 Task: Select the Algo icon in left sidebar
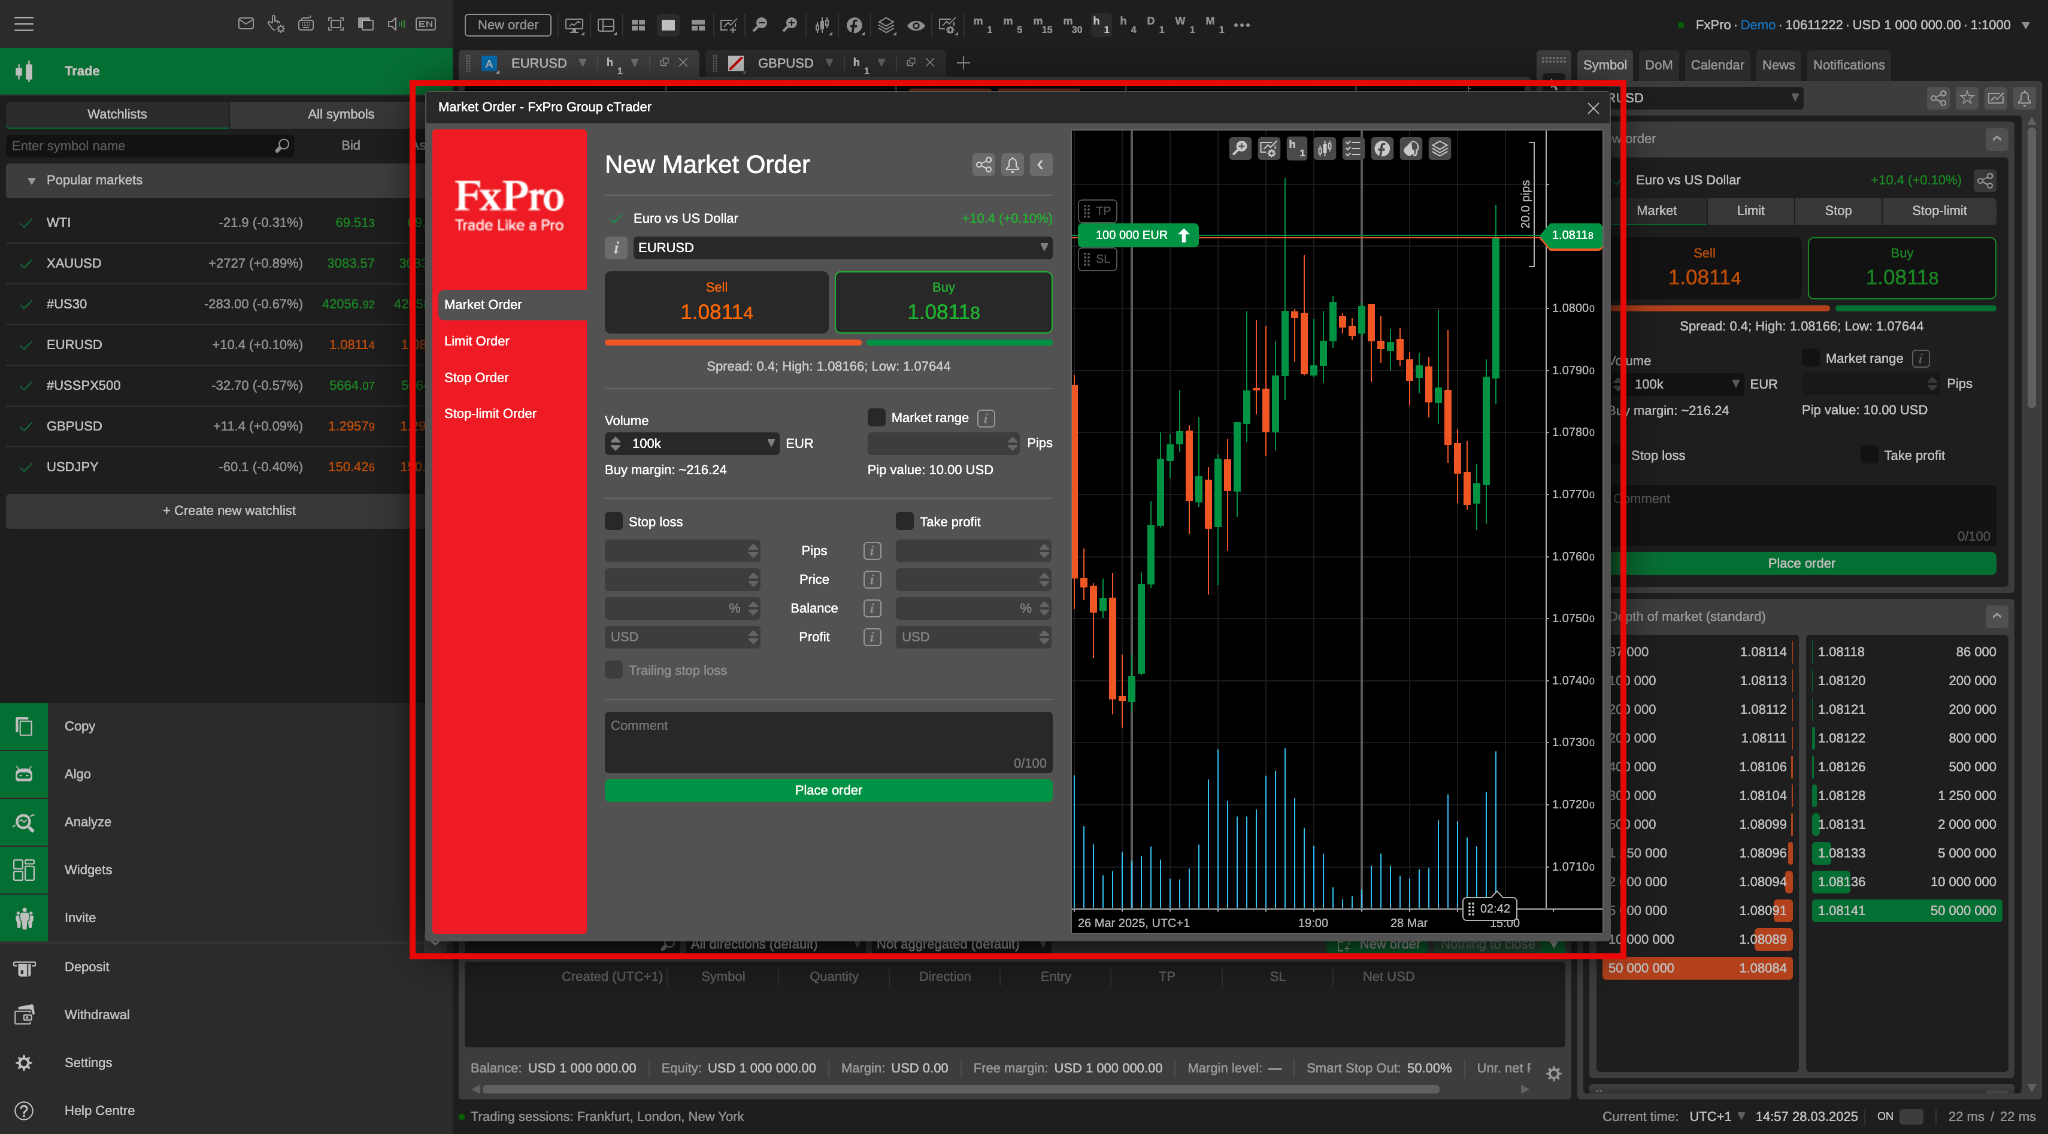[x=24, y=773]
